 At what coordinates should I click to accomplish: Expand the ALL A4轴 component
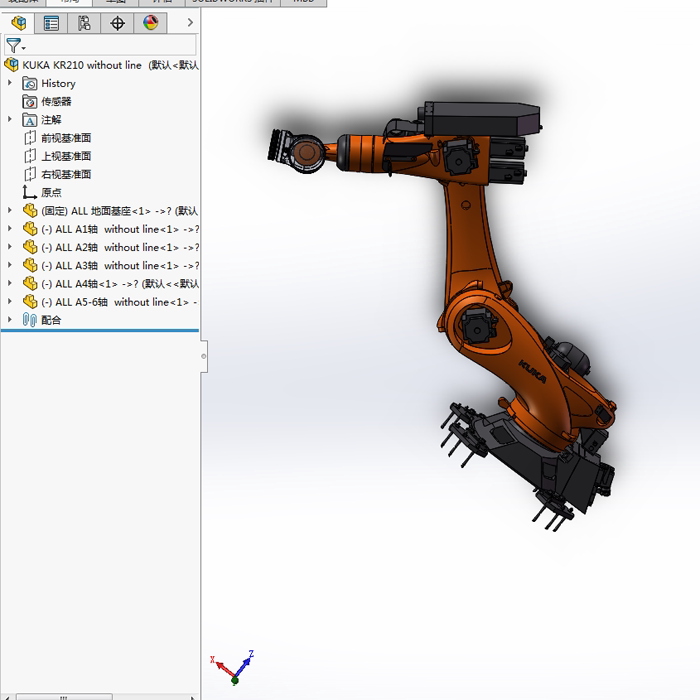pos(10,283)
